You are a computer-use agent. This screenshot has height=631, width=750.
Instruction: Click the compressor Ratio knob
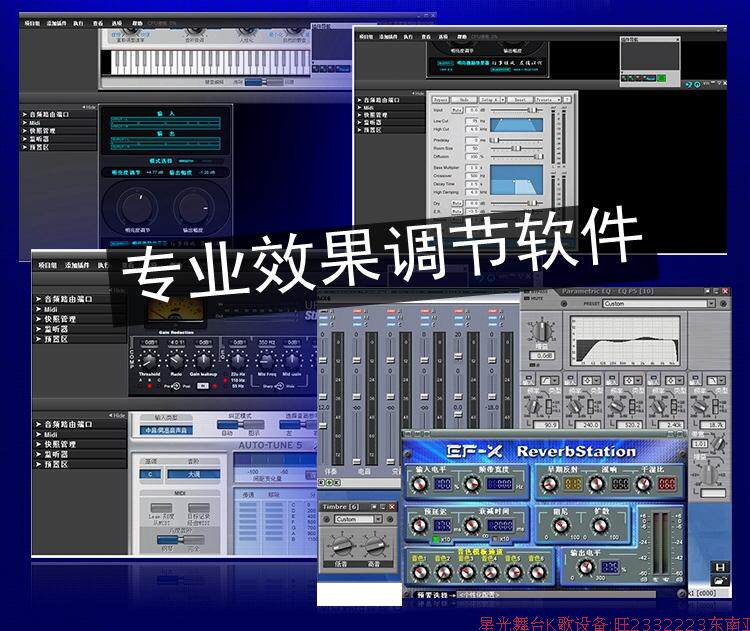[176, 360]
